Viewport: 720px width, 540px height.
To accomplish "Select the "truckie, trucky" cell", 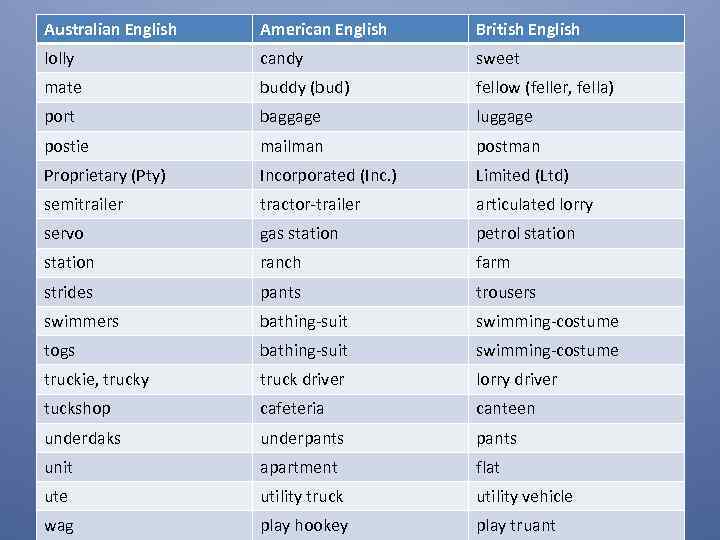I will [x=96, y=379].
